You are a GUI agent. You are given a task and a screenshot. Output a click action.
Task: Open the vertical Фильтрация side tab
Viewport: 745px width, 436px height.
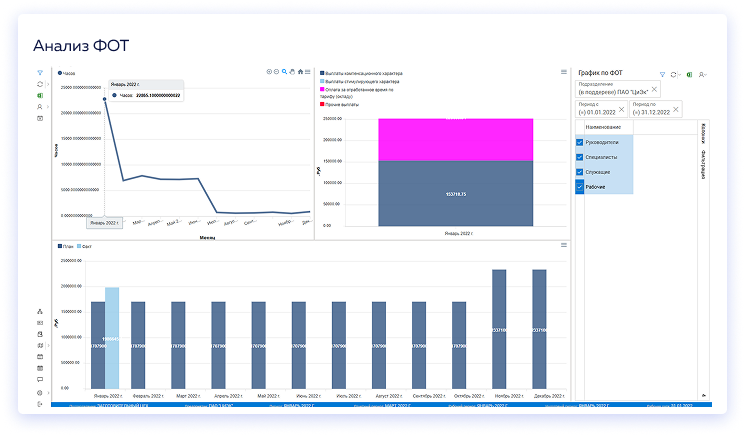[x=703, y=165]
